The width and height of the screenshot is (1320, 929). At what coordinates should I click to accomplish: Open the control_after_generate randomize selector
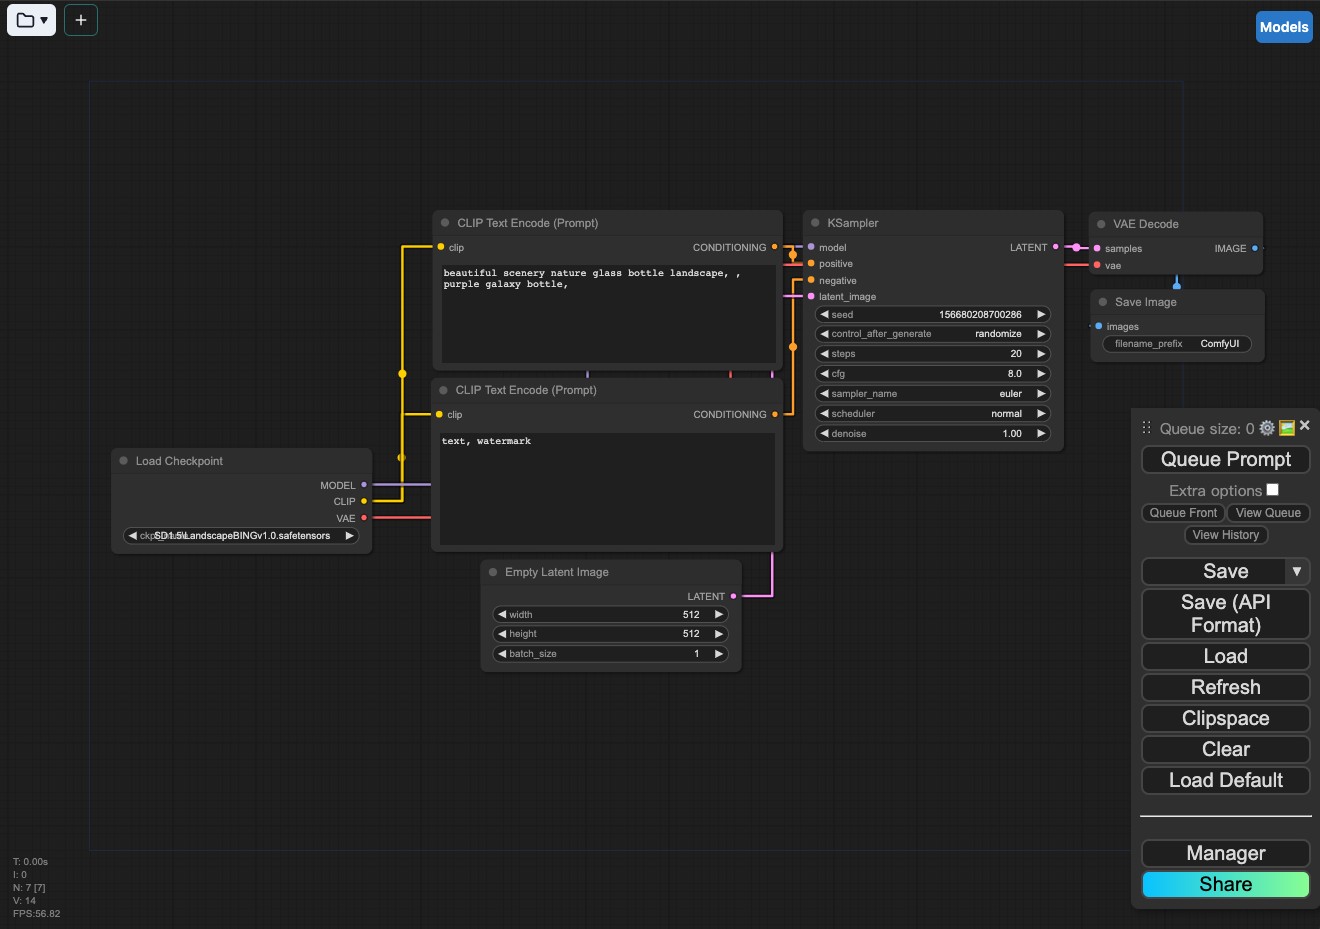click(x=932, y=334)
